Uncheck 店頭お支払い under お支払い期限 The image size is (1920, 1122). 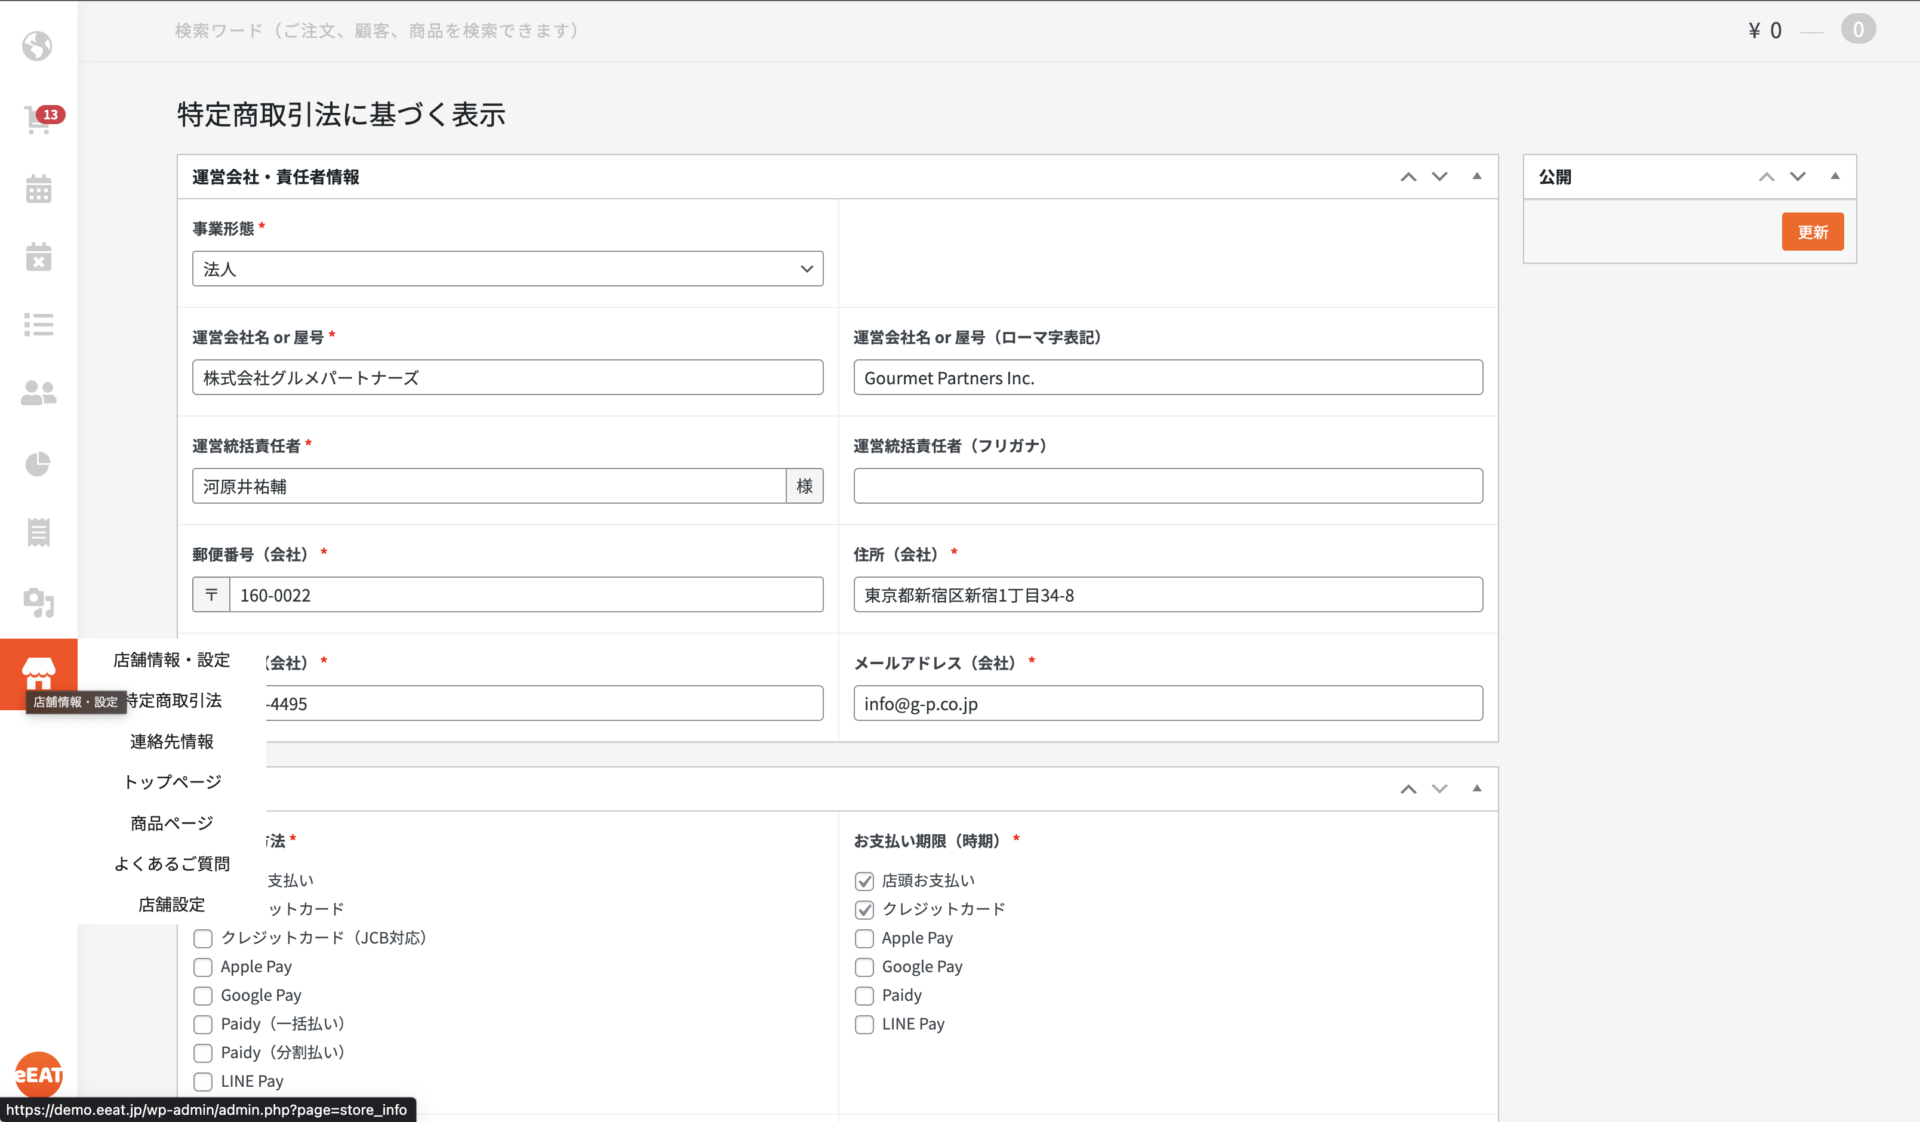(865, 881)
